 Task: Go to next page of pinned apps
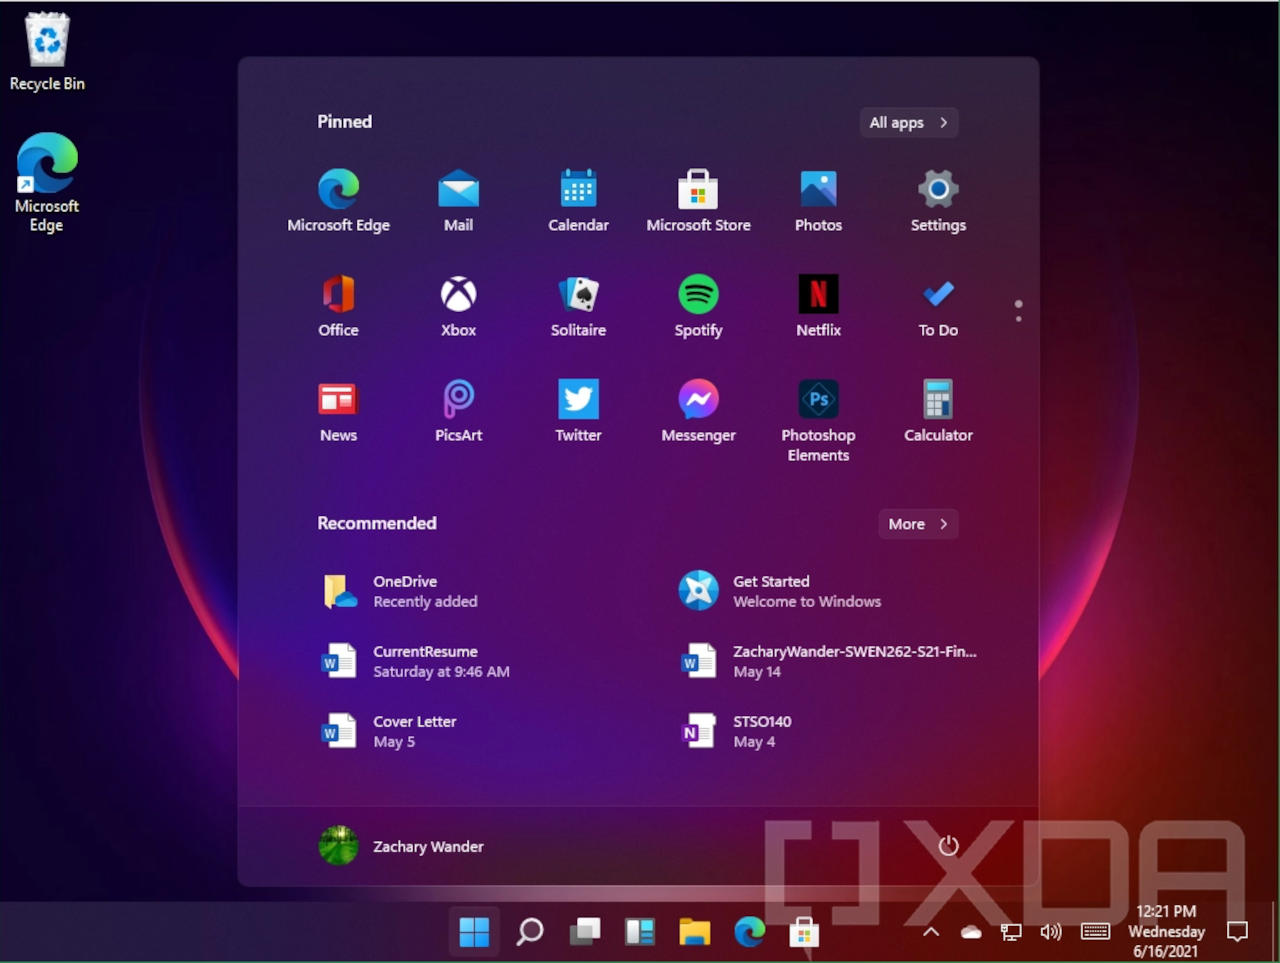tap(1018, 318)
